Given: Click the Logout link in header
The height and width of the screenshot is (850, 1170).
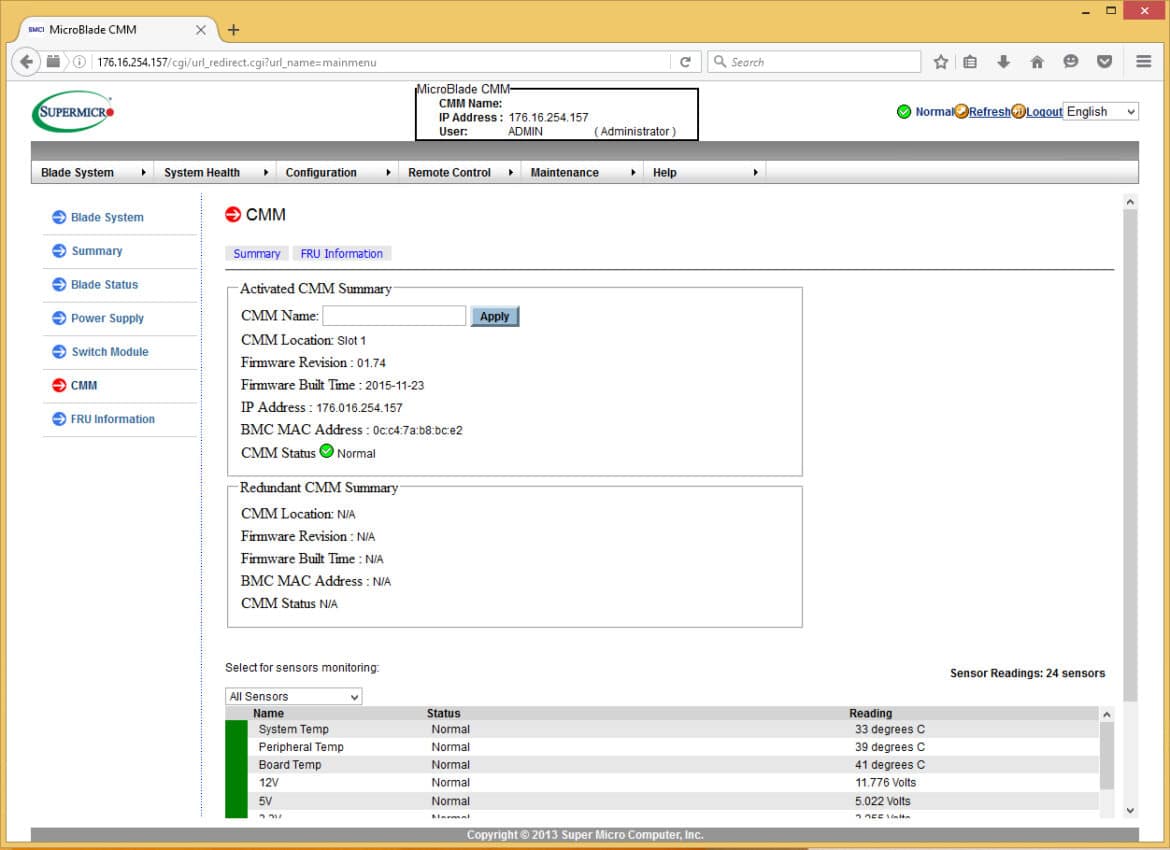Looking at the screenshot, I should (x=1044, y=112).
